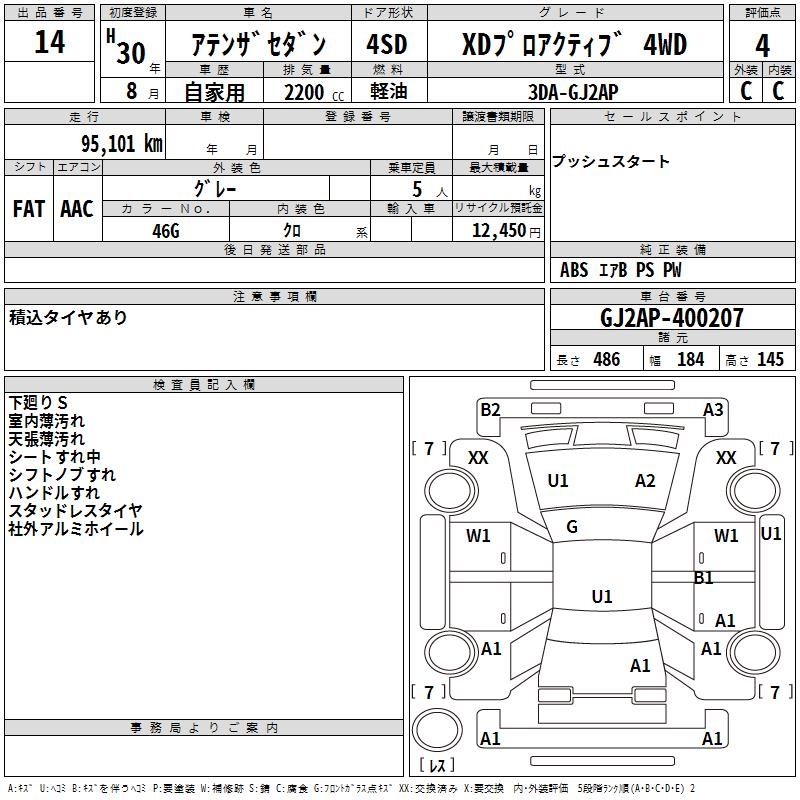This screenshot has width=800, height=800.
Task: Select the recycle deposit 12,450円
Action: click(506, 231)
